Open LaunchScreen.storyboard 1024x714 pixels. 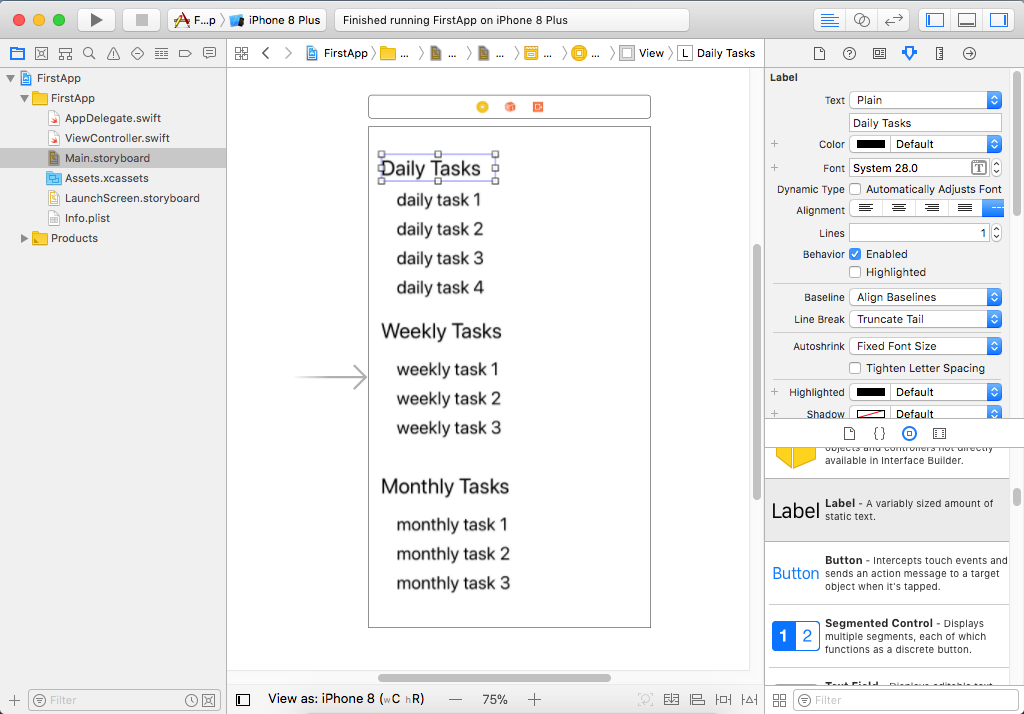(132, 199)
